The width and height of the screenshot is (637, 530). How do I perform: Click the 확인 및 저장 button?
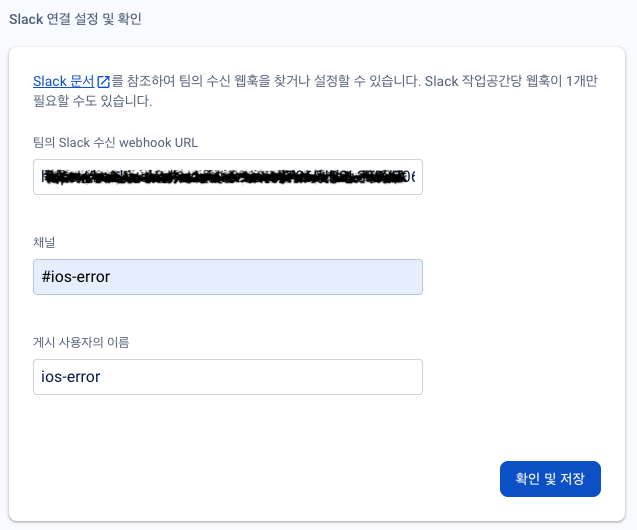[x=550, y=479]
